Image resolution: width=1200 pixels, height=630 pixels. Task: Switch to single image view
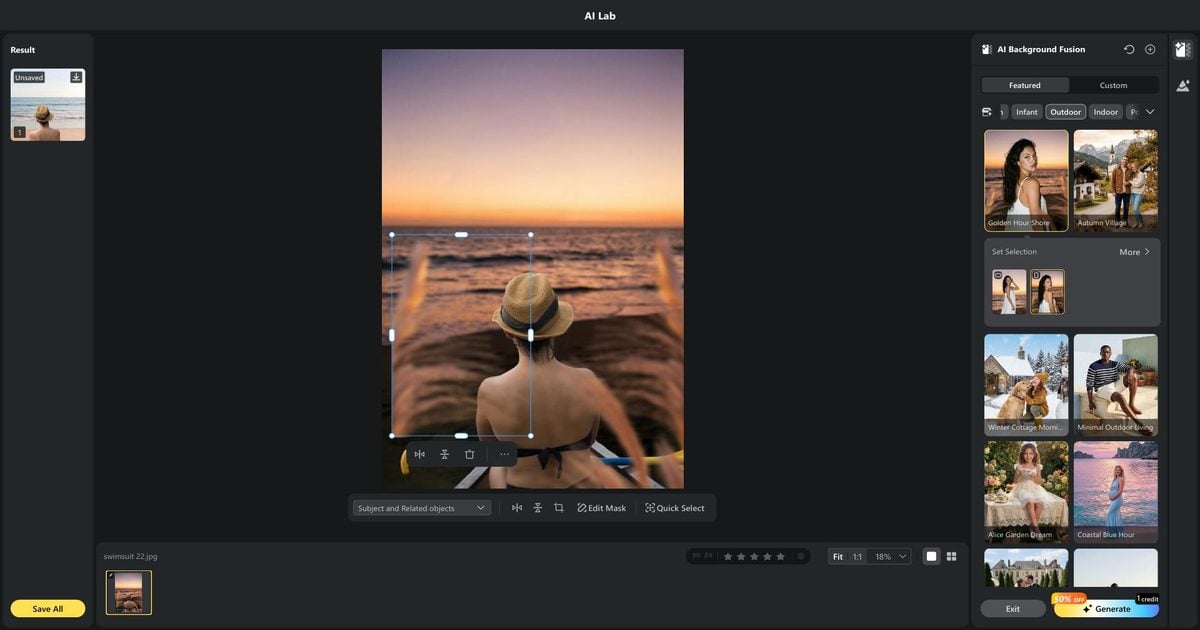(931, 556)
